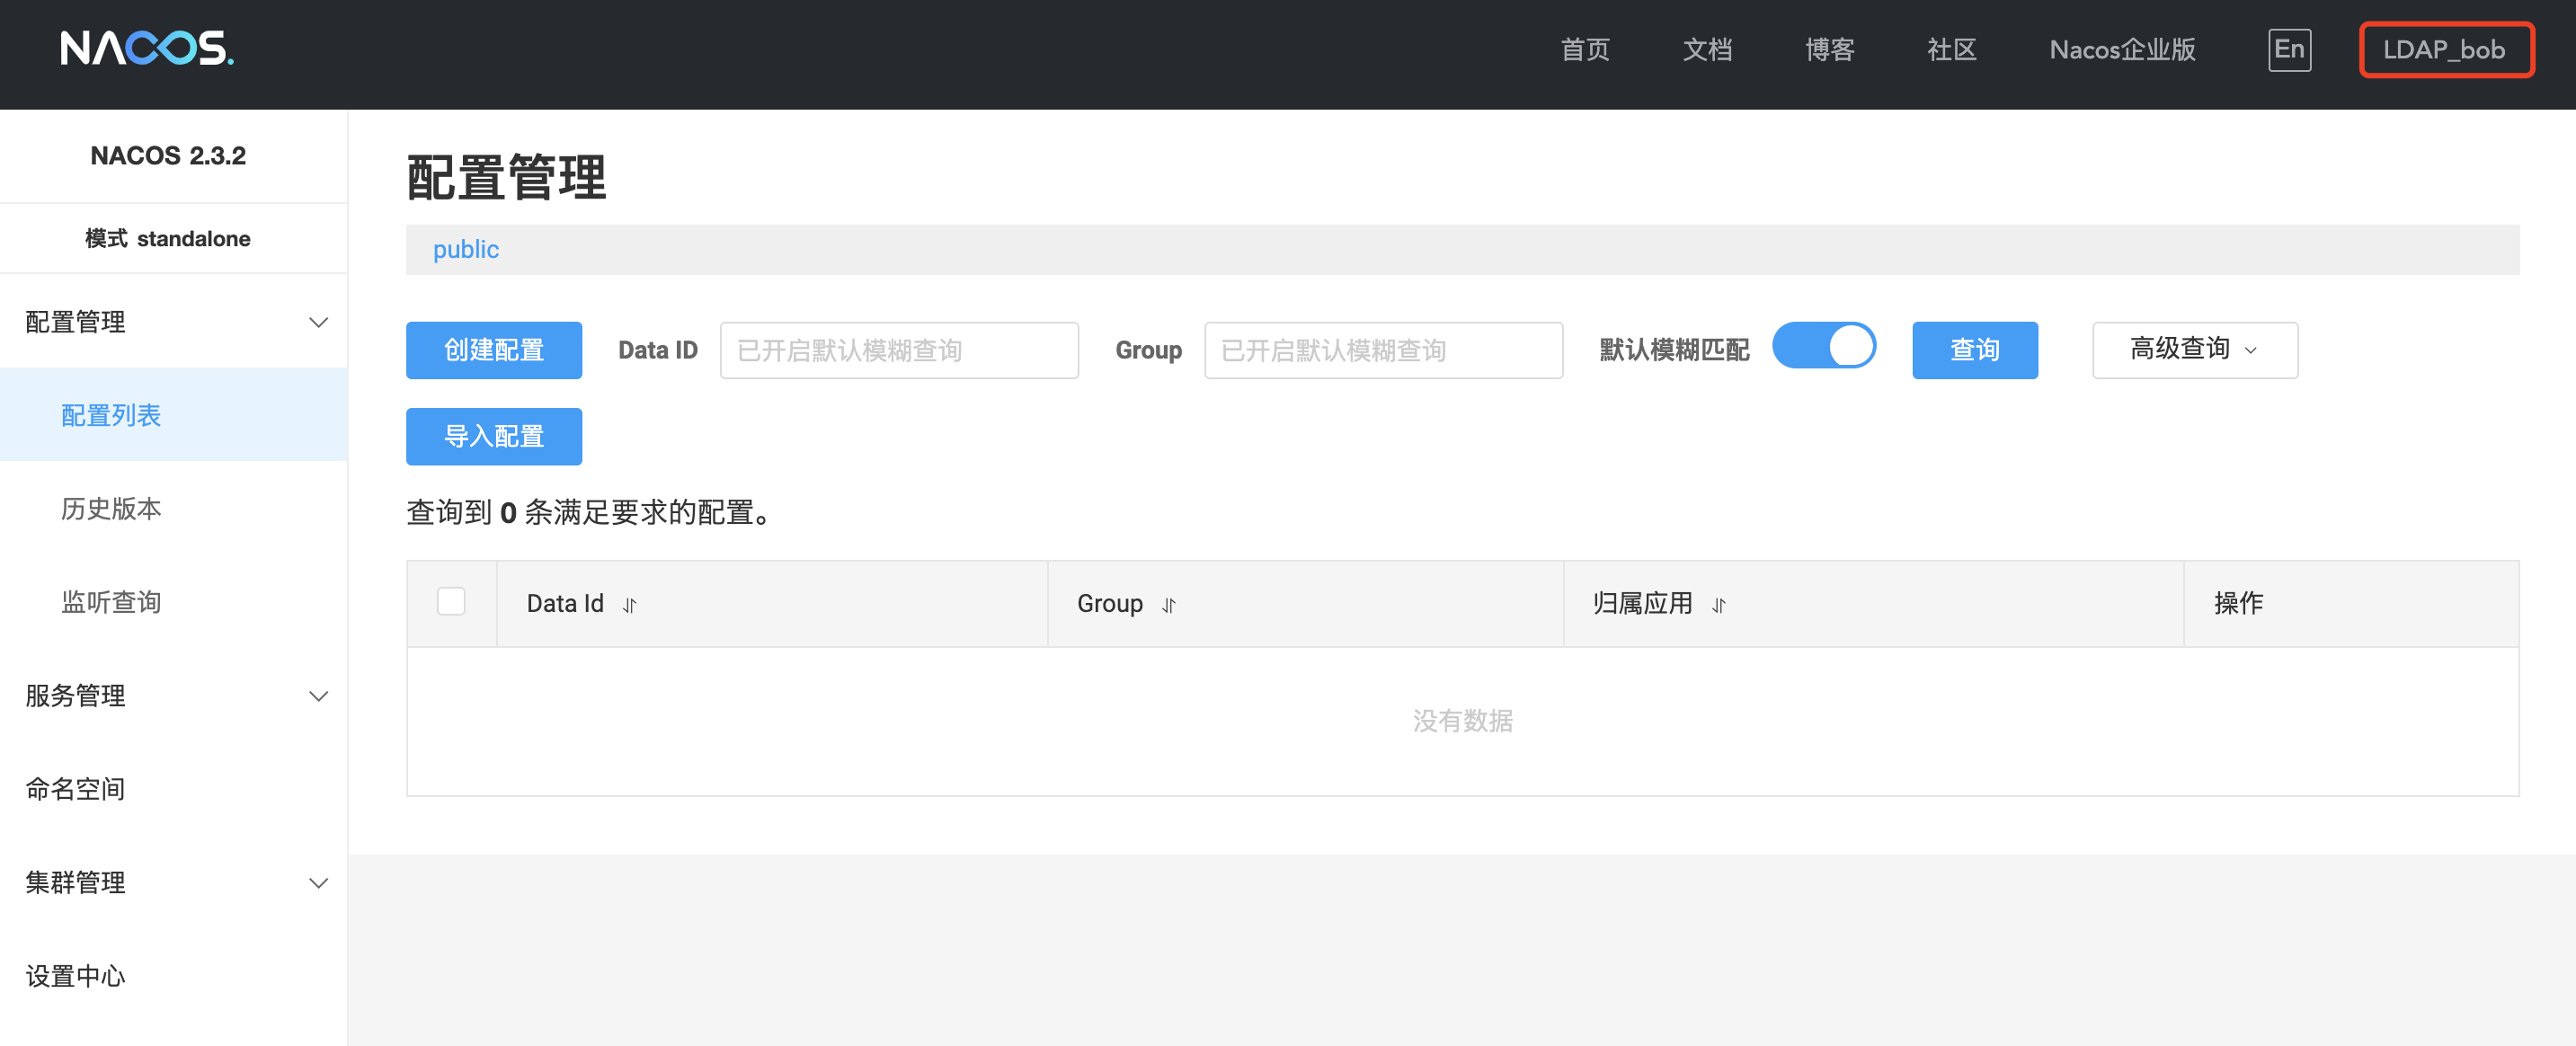Click the 导入配置 button

tap(493, 436)
